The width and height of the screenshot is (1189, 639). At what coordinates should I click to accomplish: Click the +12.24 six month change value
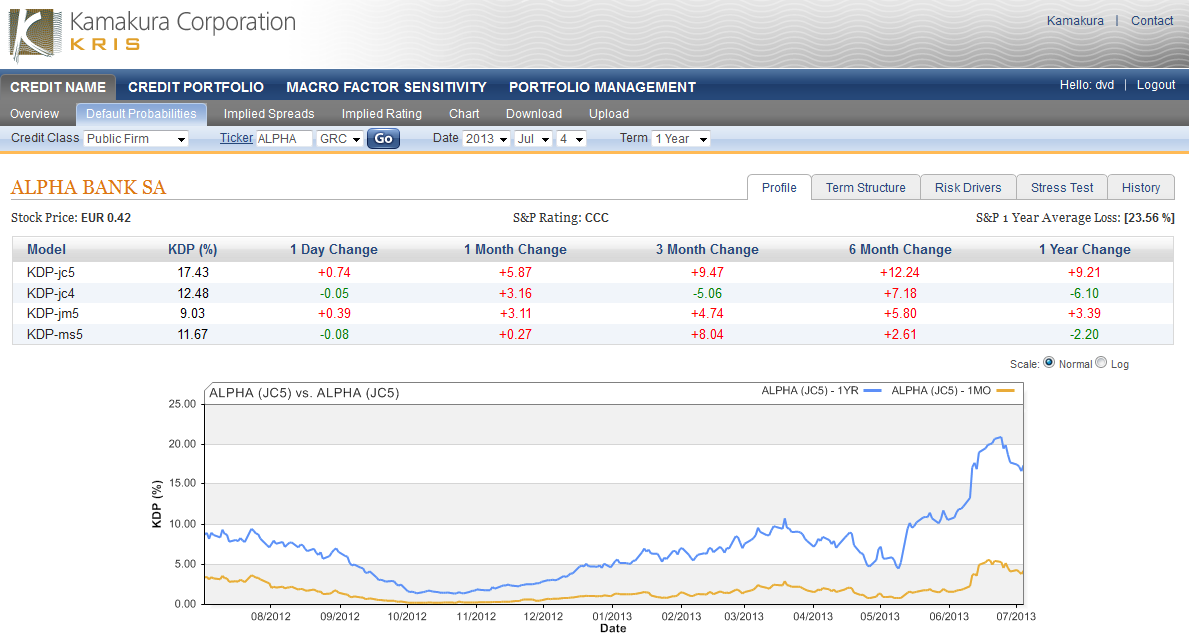900,272
